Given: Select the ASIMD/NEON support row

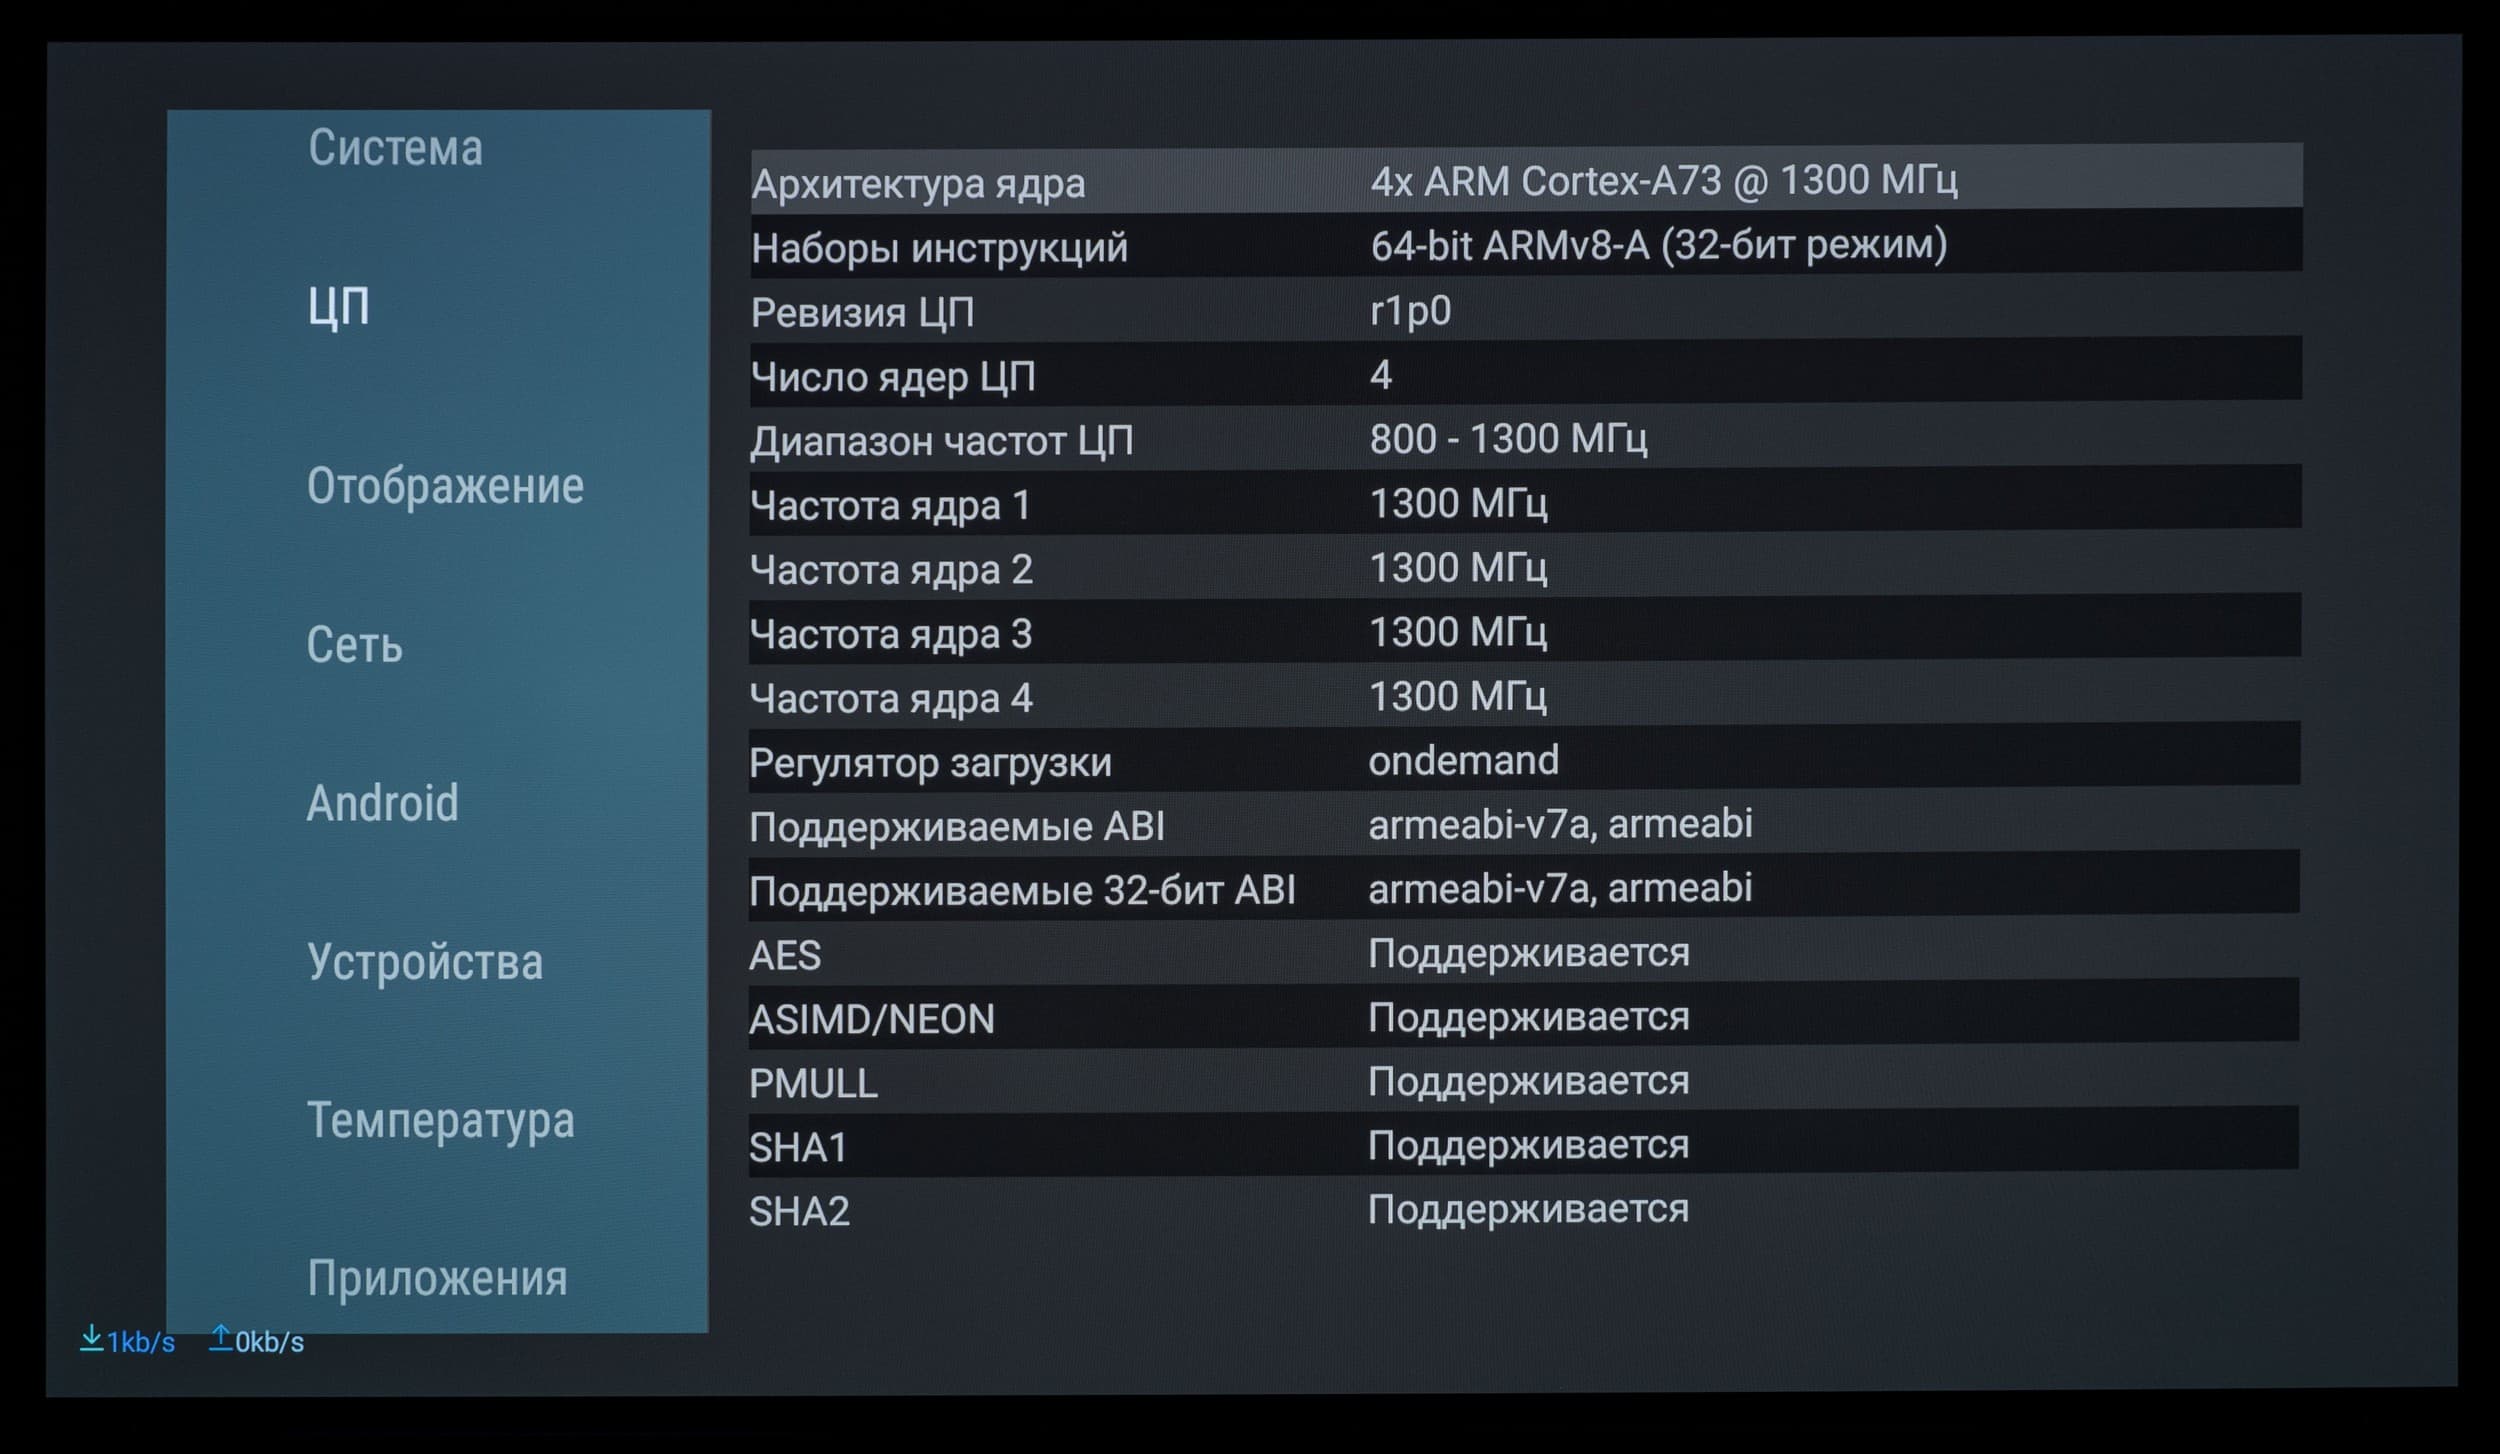Looking at the screenshot, I should [1525, 1018].
